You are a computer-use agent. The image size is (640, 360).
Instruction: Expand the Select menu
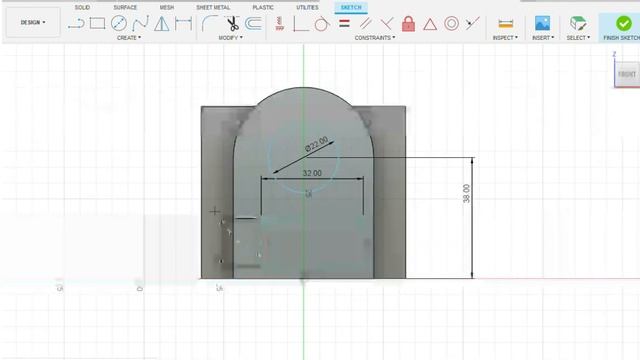(x=578, y=38)
